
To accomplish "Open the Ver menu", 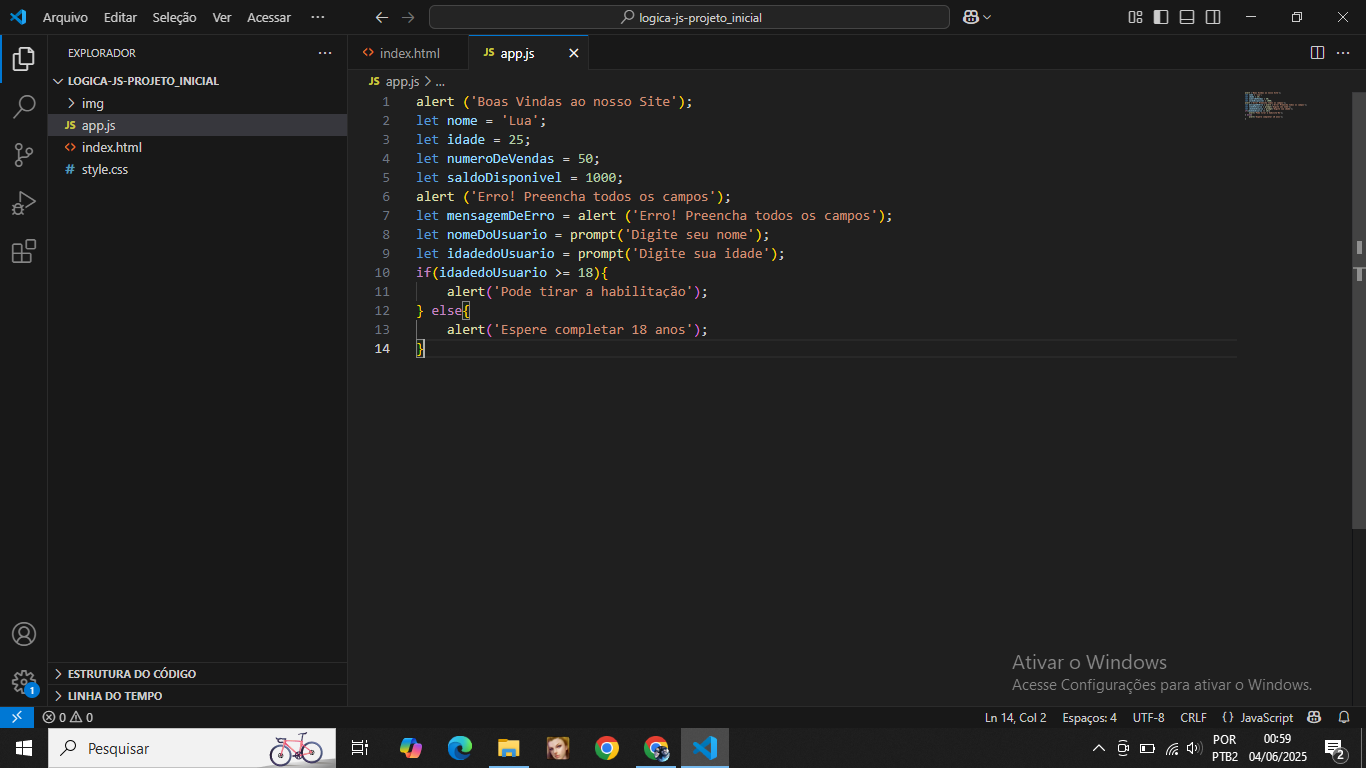I will click(x=222, y=17).
